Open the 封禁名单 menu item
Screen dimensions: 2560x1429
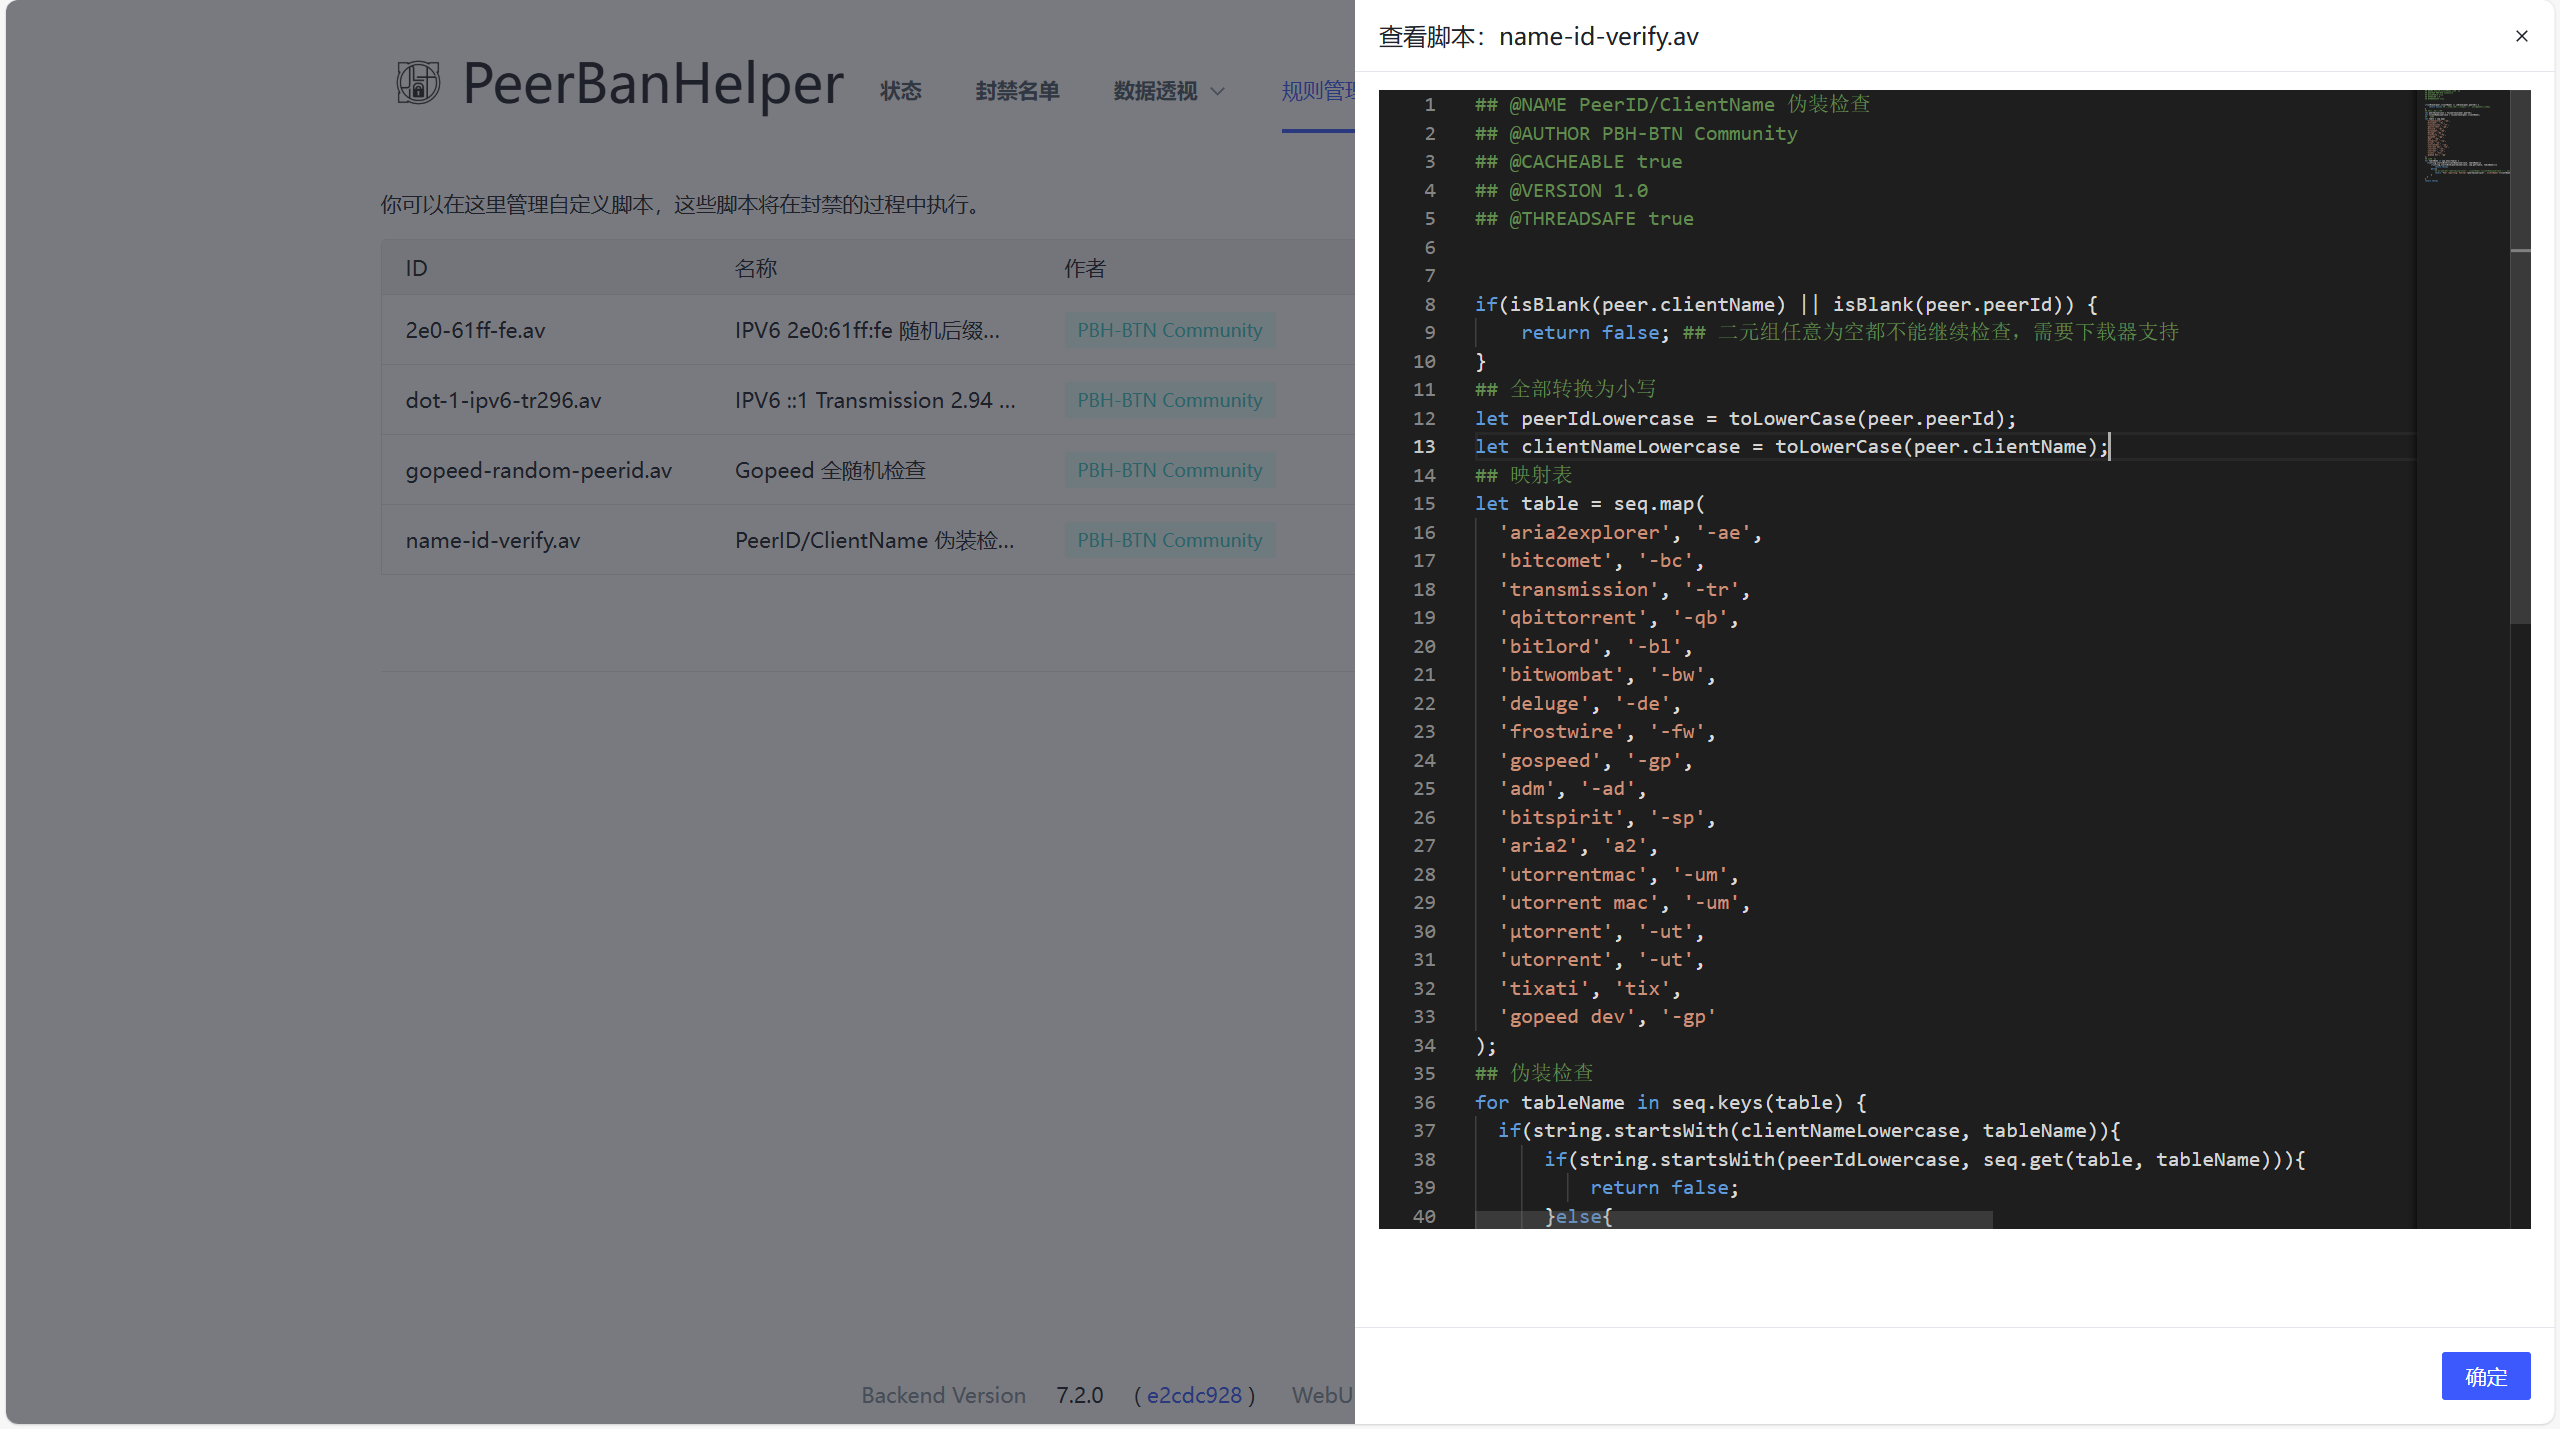(1017, 91)
